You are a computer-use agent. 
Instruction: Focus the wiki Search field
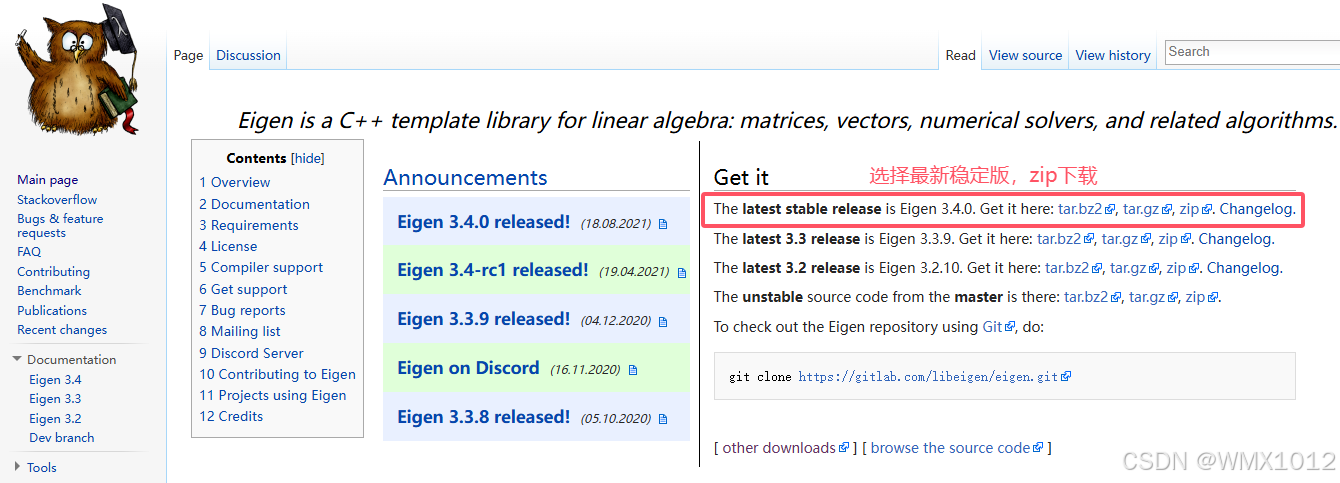click(x=1252, y=52)
